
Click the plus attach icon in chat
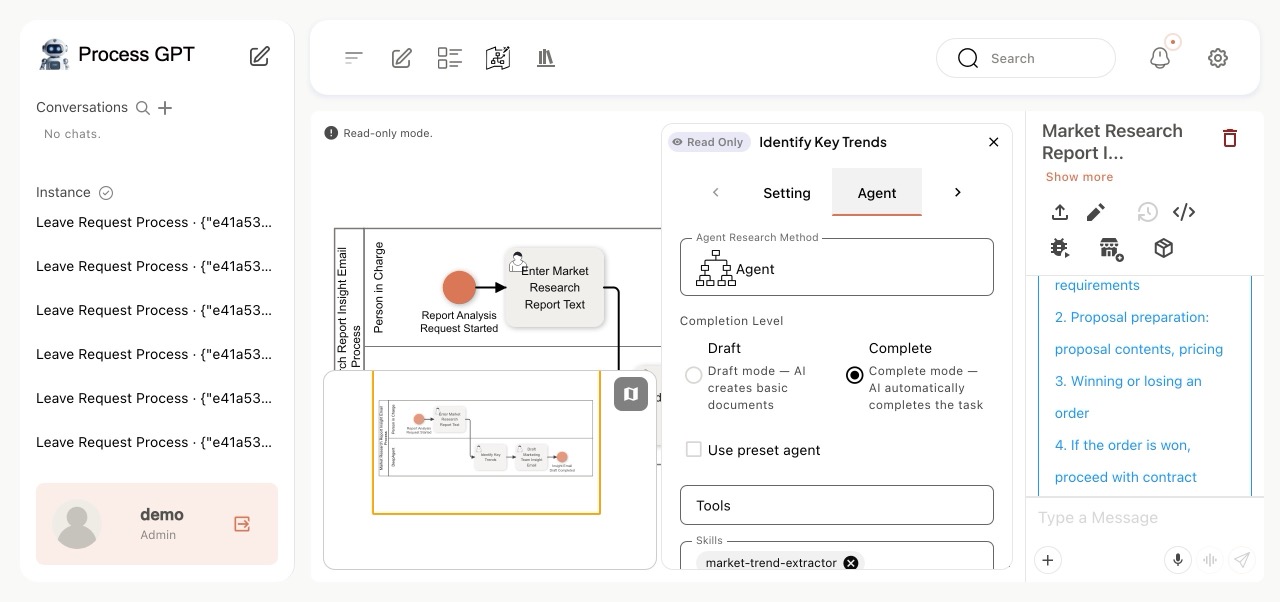pos(1048,560)
